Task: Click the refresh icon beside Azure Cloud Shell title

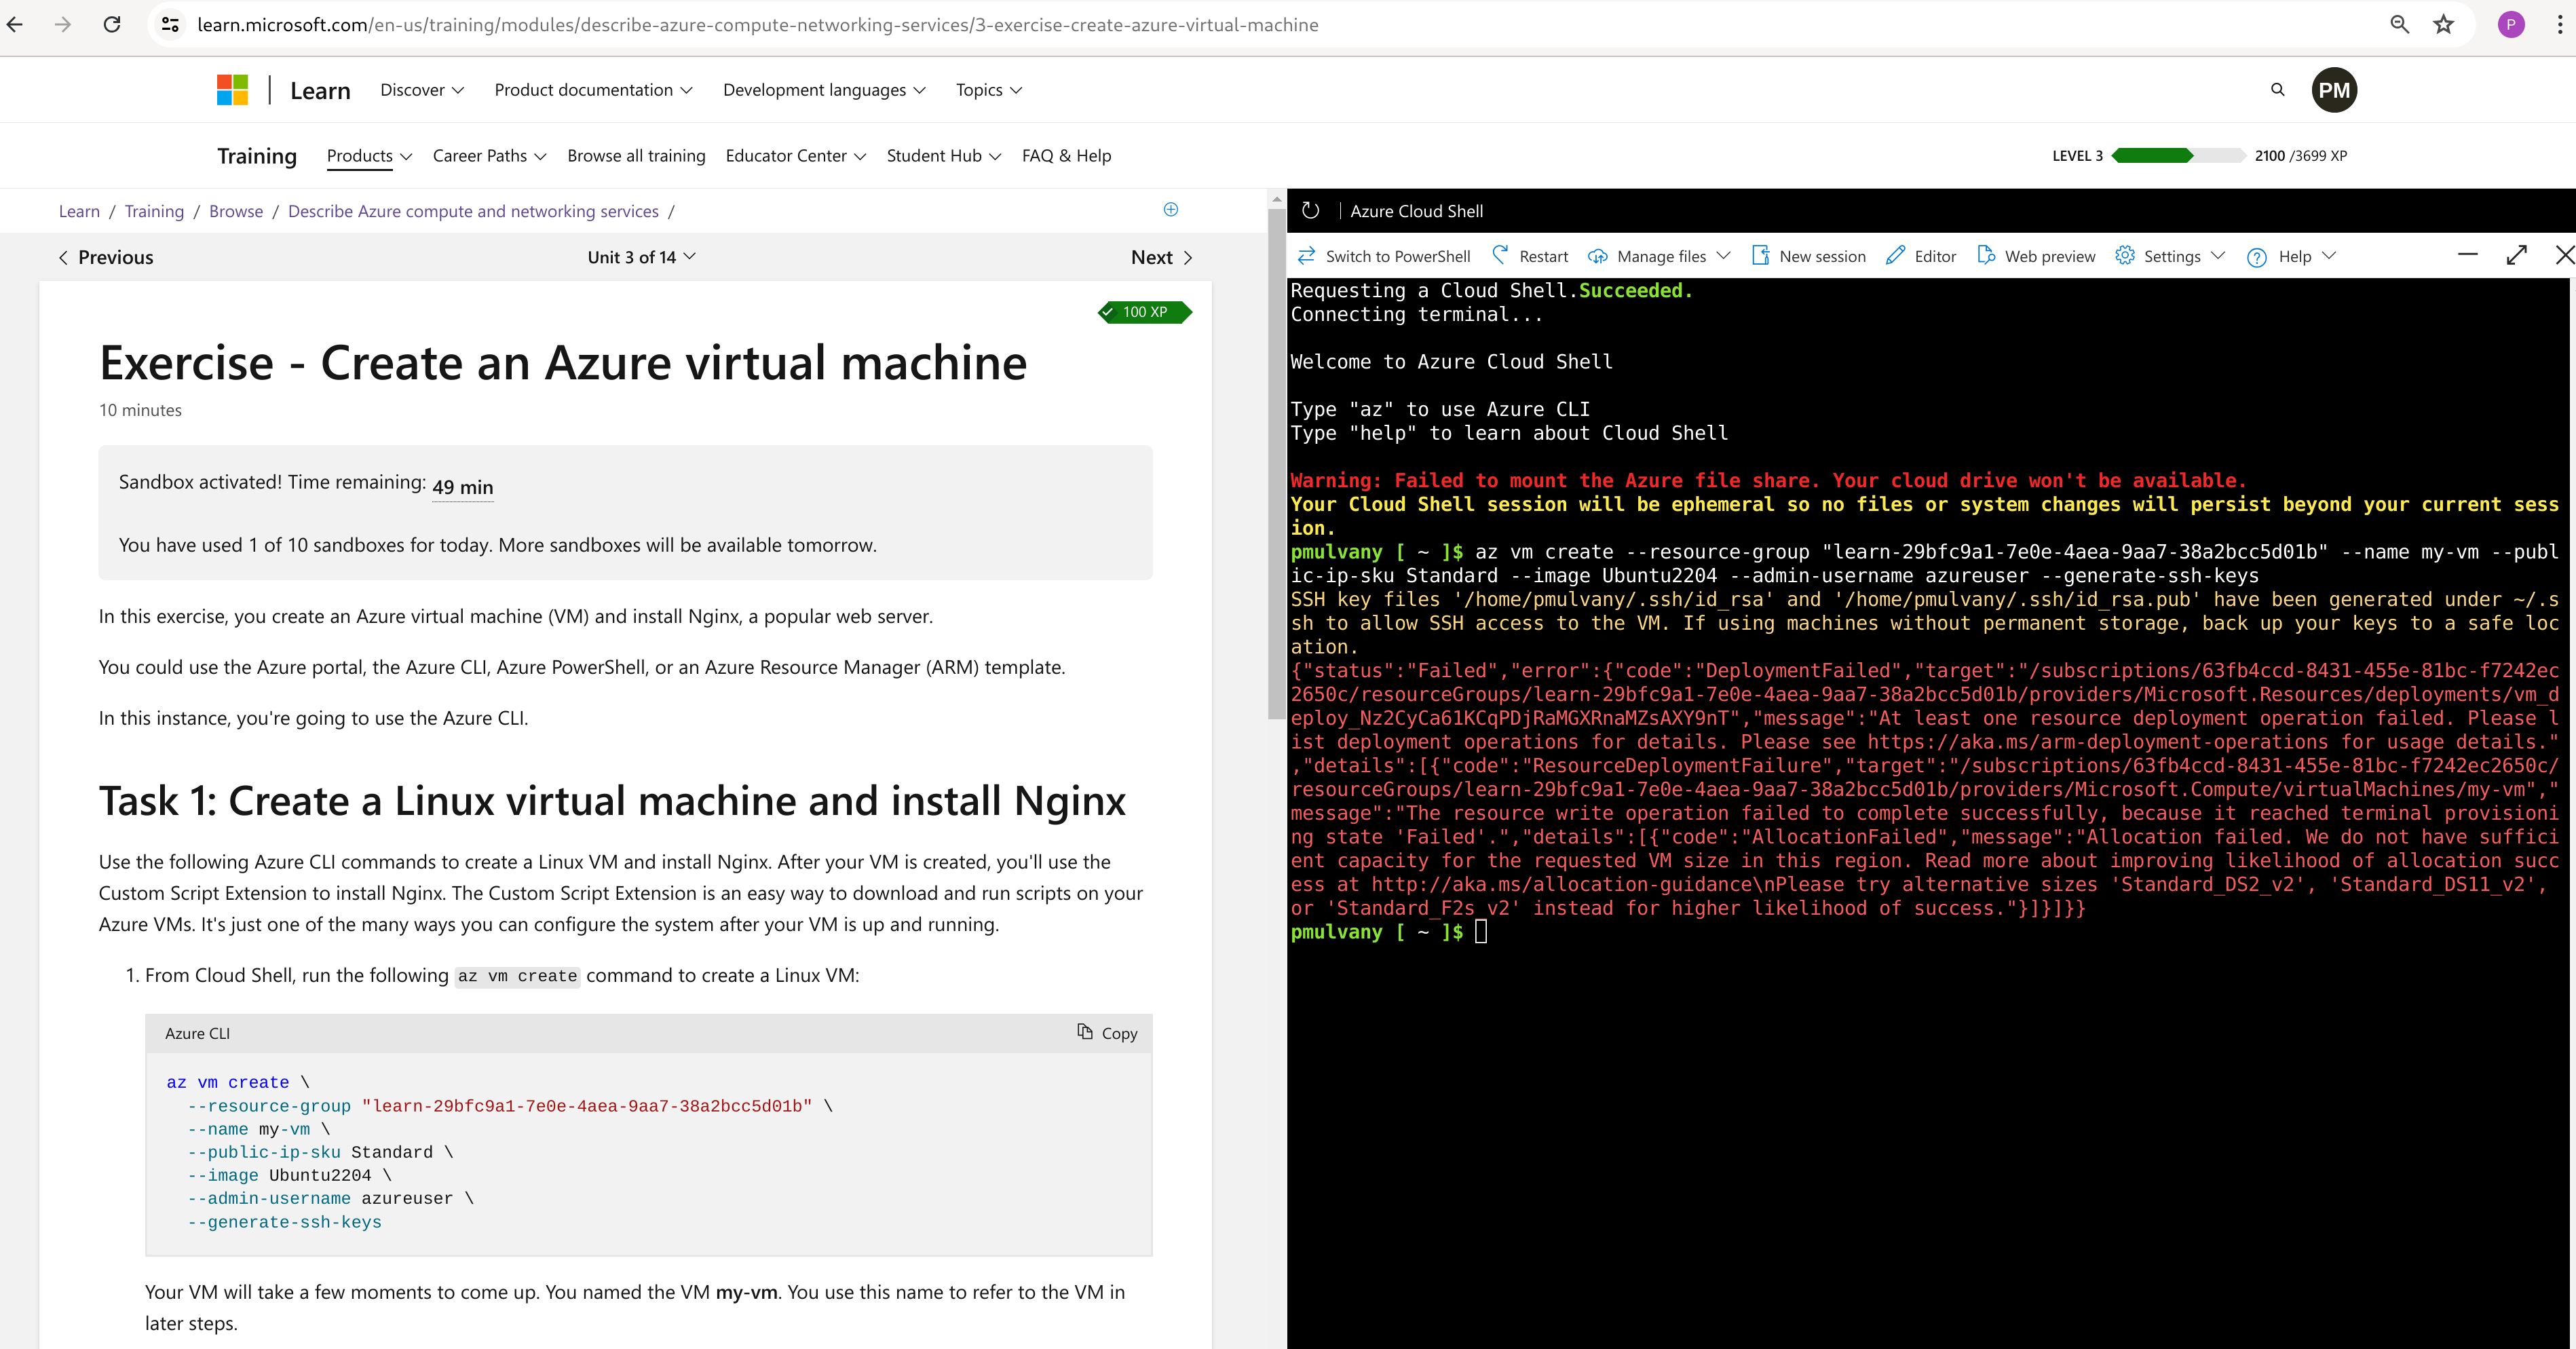Action: pyautogui.click(x=1312, y=210)
